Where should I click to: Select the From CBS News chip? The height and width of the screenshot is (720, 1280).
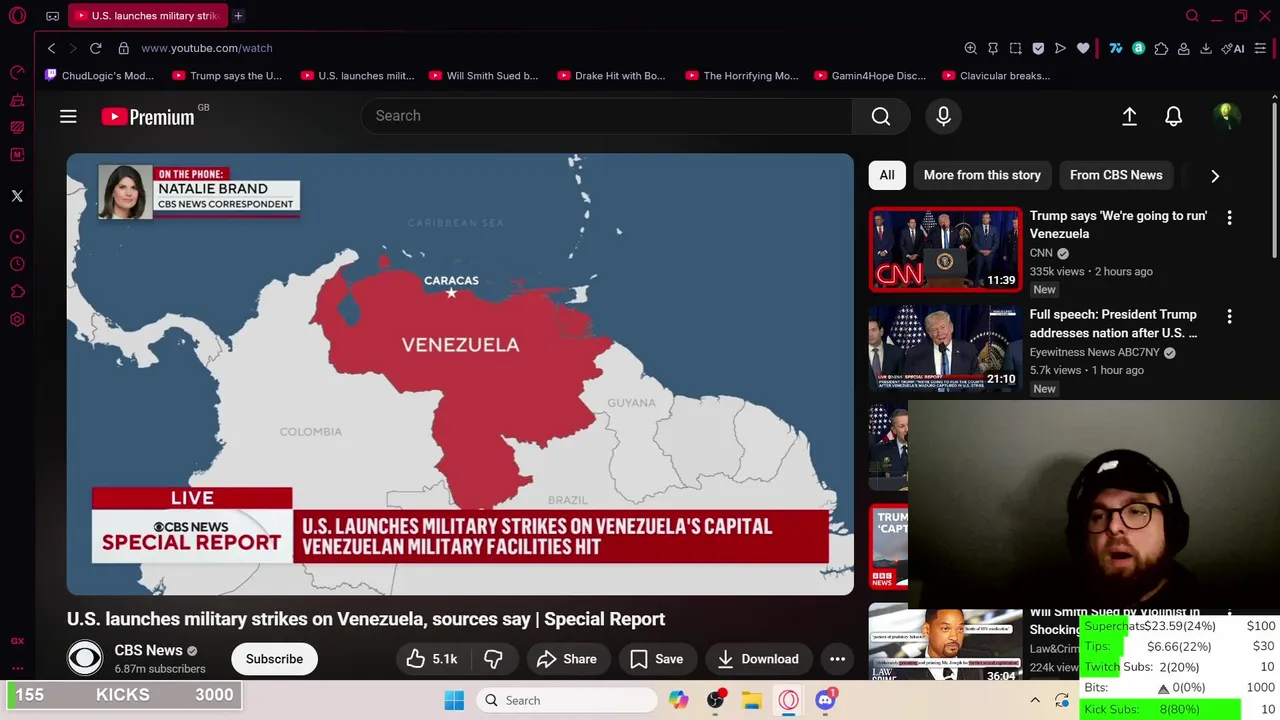(x=1116, y=175)
